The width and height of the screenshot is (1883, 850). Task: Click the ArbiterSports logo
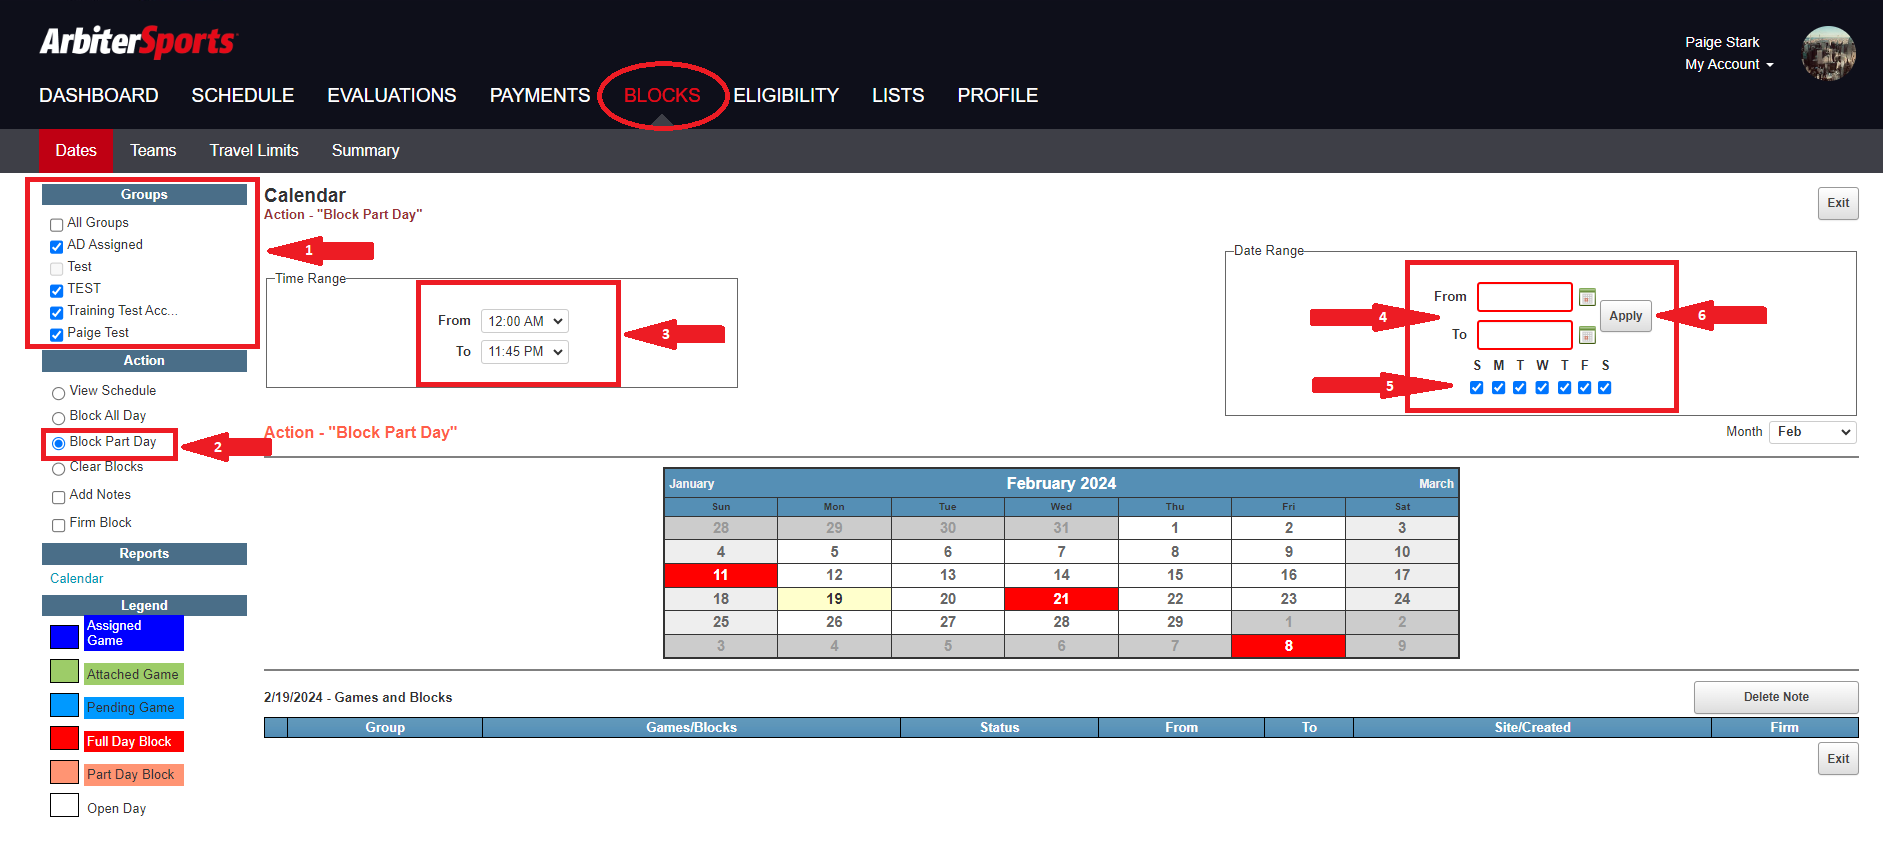[138, 41]
